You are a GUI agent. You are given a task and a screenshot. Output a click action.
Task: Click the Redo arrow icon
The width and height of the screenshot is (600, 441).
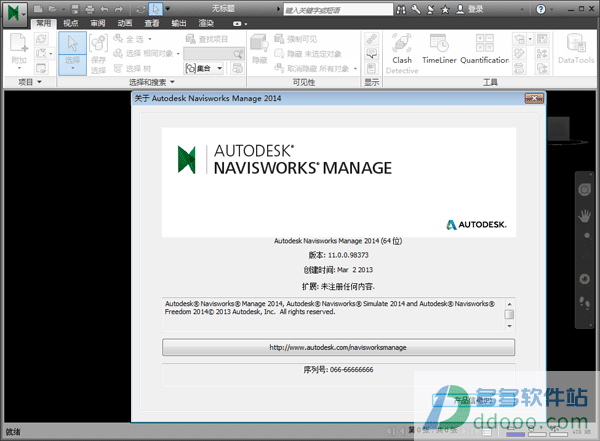coord(119,9)
